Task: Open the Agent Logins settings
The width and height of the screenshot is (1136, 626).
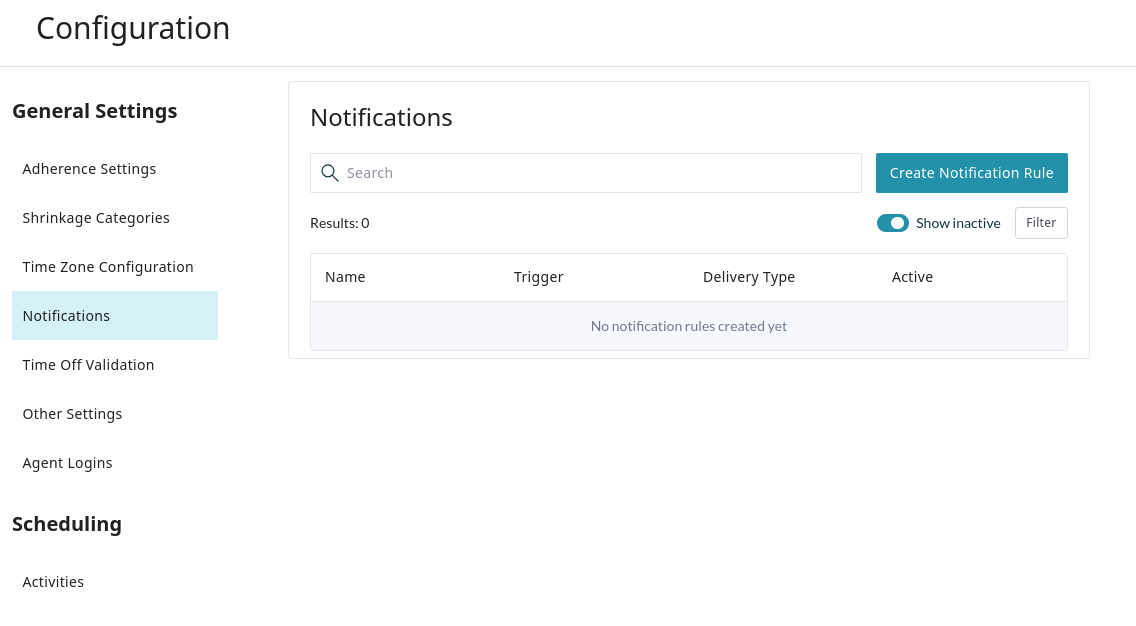Action: [x=67, y=463]
